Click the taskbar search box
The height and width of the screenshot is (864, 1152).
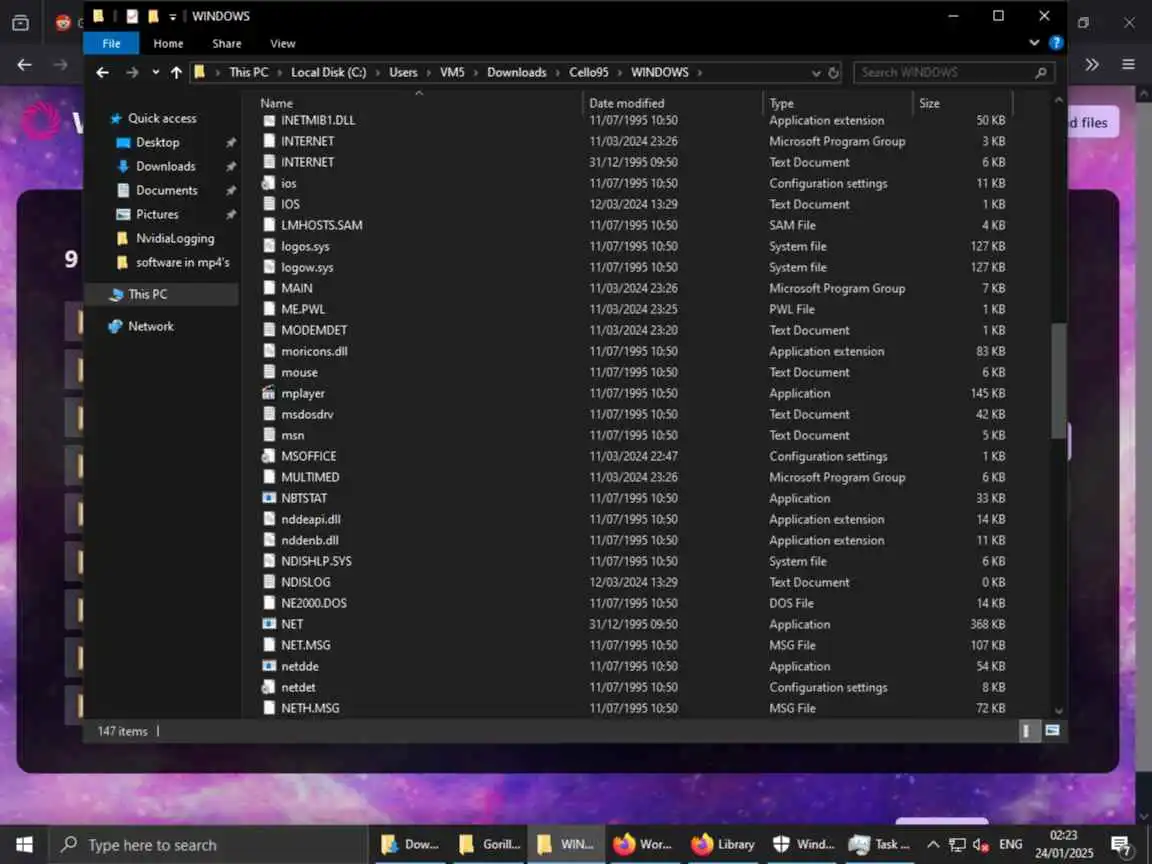[x=207, y=845]
